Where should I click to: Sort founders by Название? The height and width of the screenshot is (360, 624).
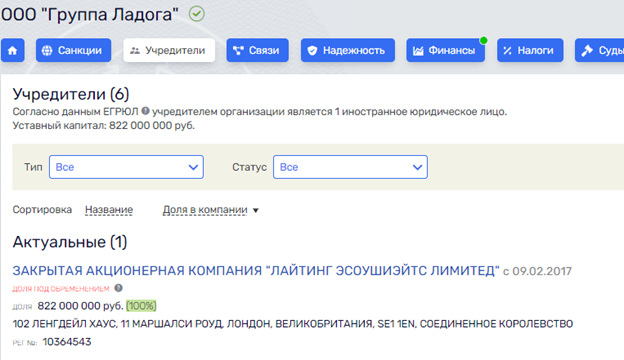point(109,210)
